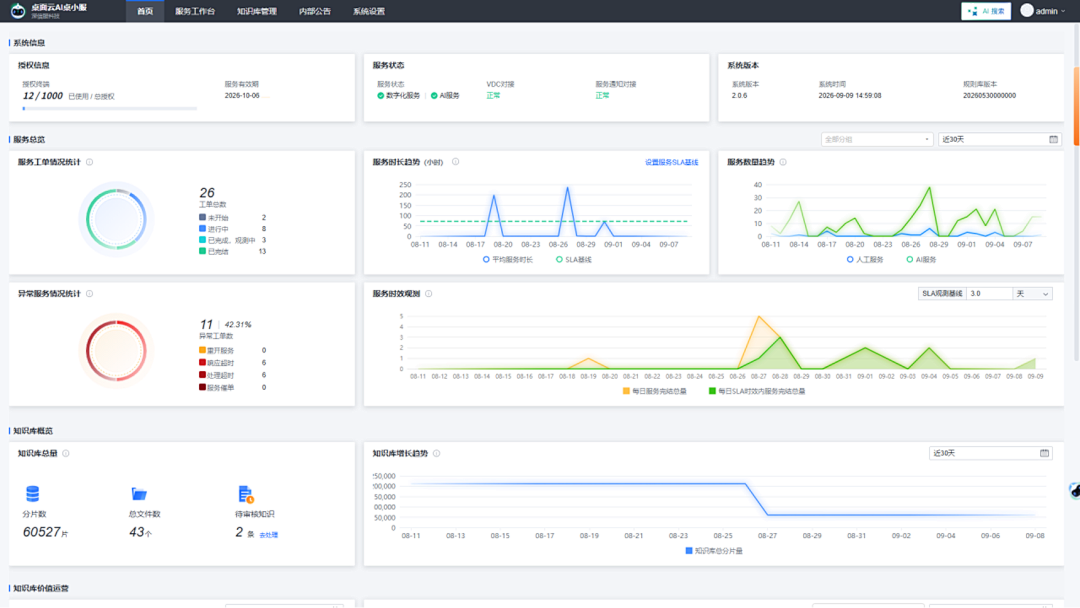Click the floating assistant icon at right edge

click(x=1074, y=490)
